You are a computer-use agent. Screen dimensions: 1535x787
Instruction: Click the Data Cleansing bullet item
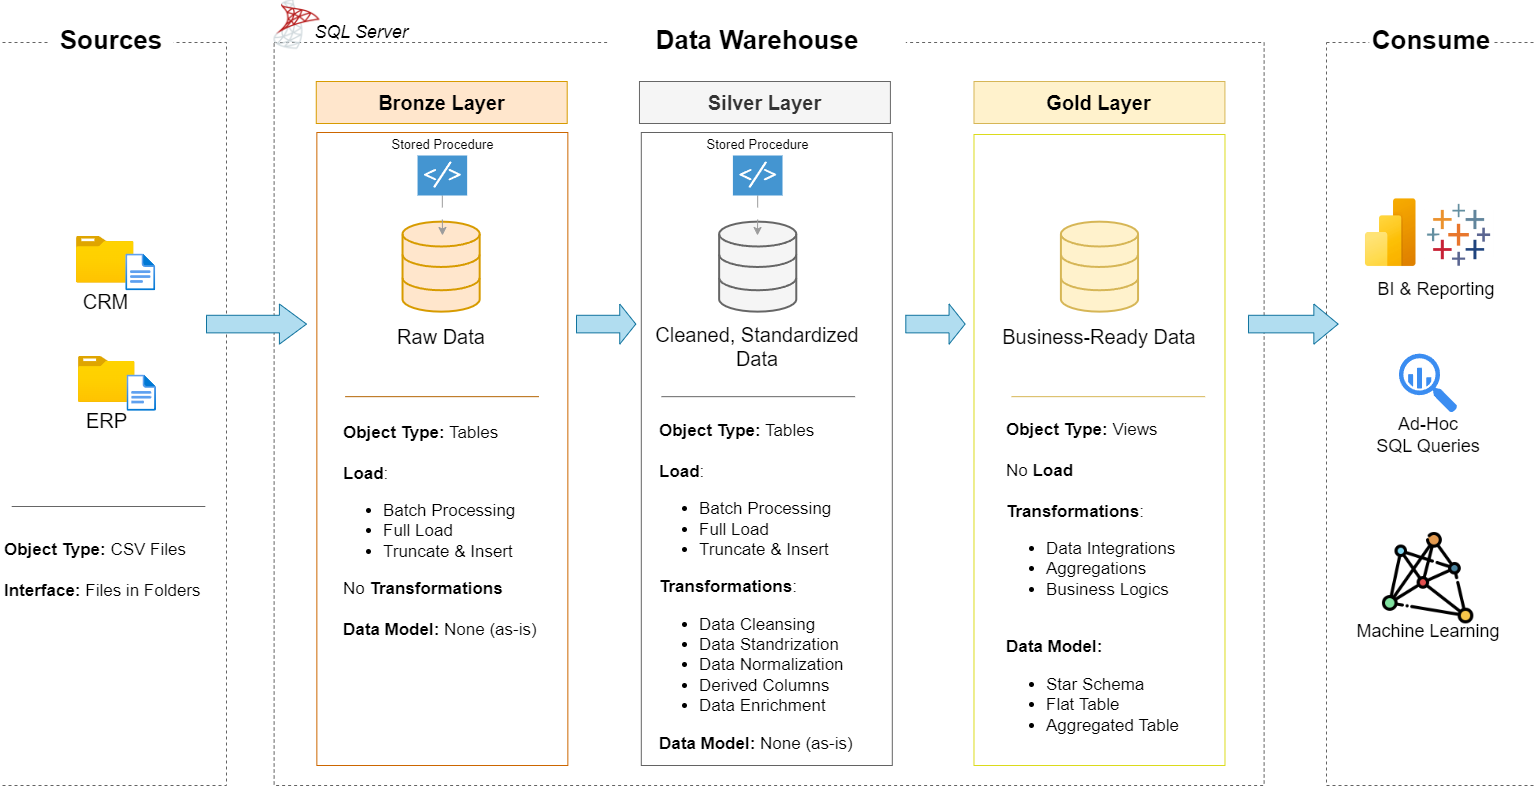pos(756,624)
